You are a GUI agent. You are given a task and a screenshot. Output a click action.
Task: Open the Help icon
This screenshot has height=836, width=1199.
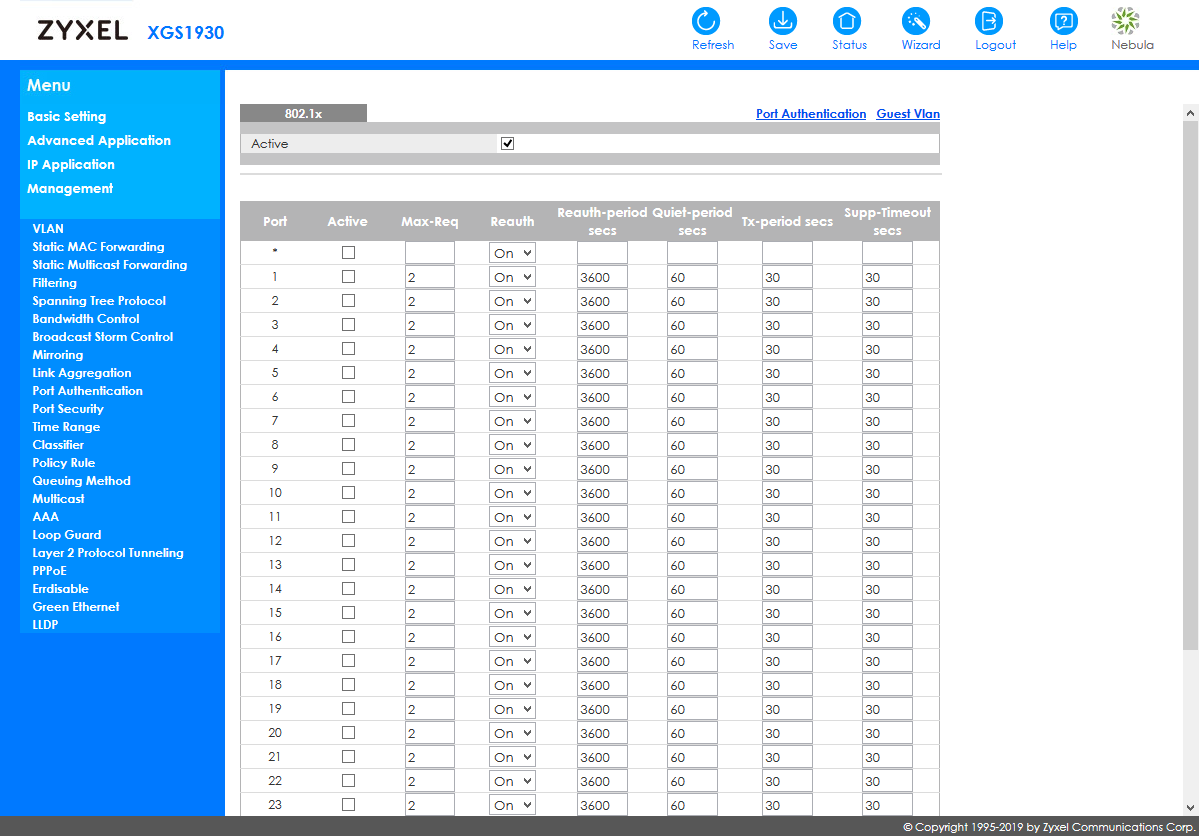tap(1063, 21)
